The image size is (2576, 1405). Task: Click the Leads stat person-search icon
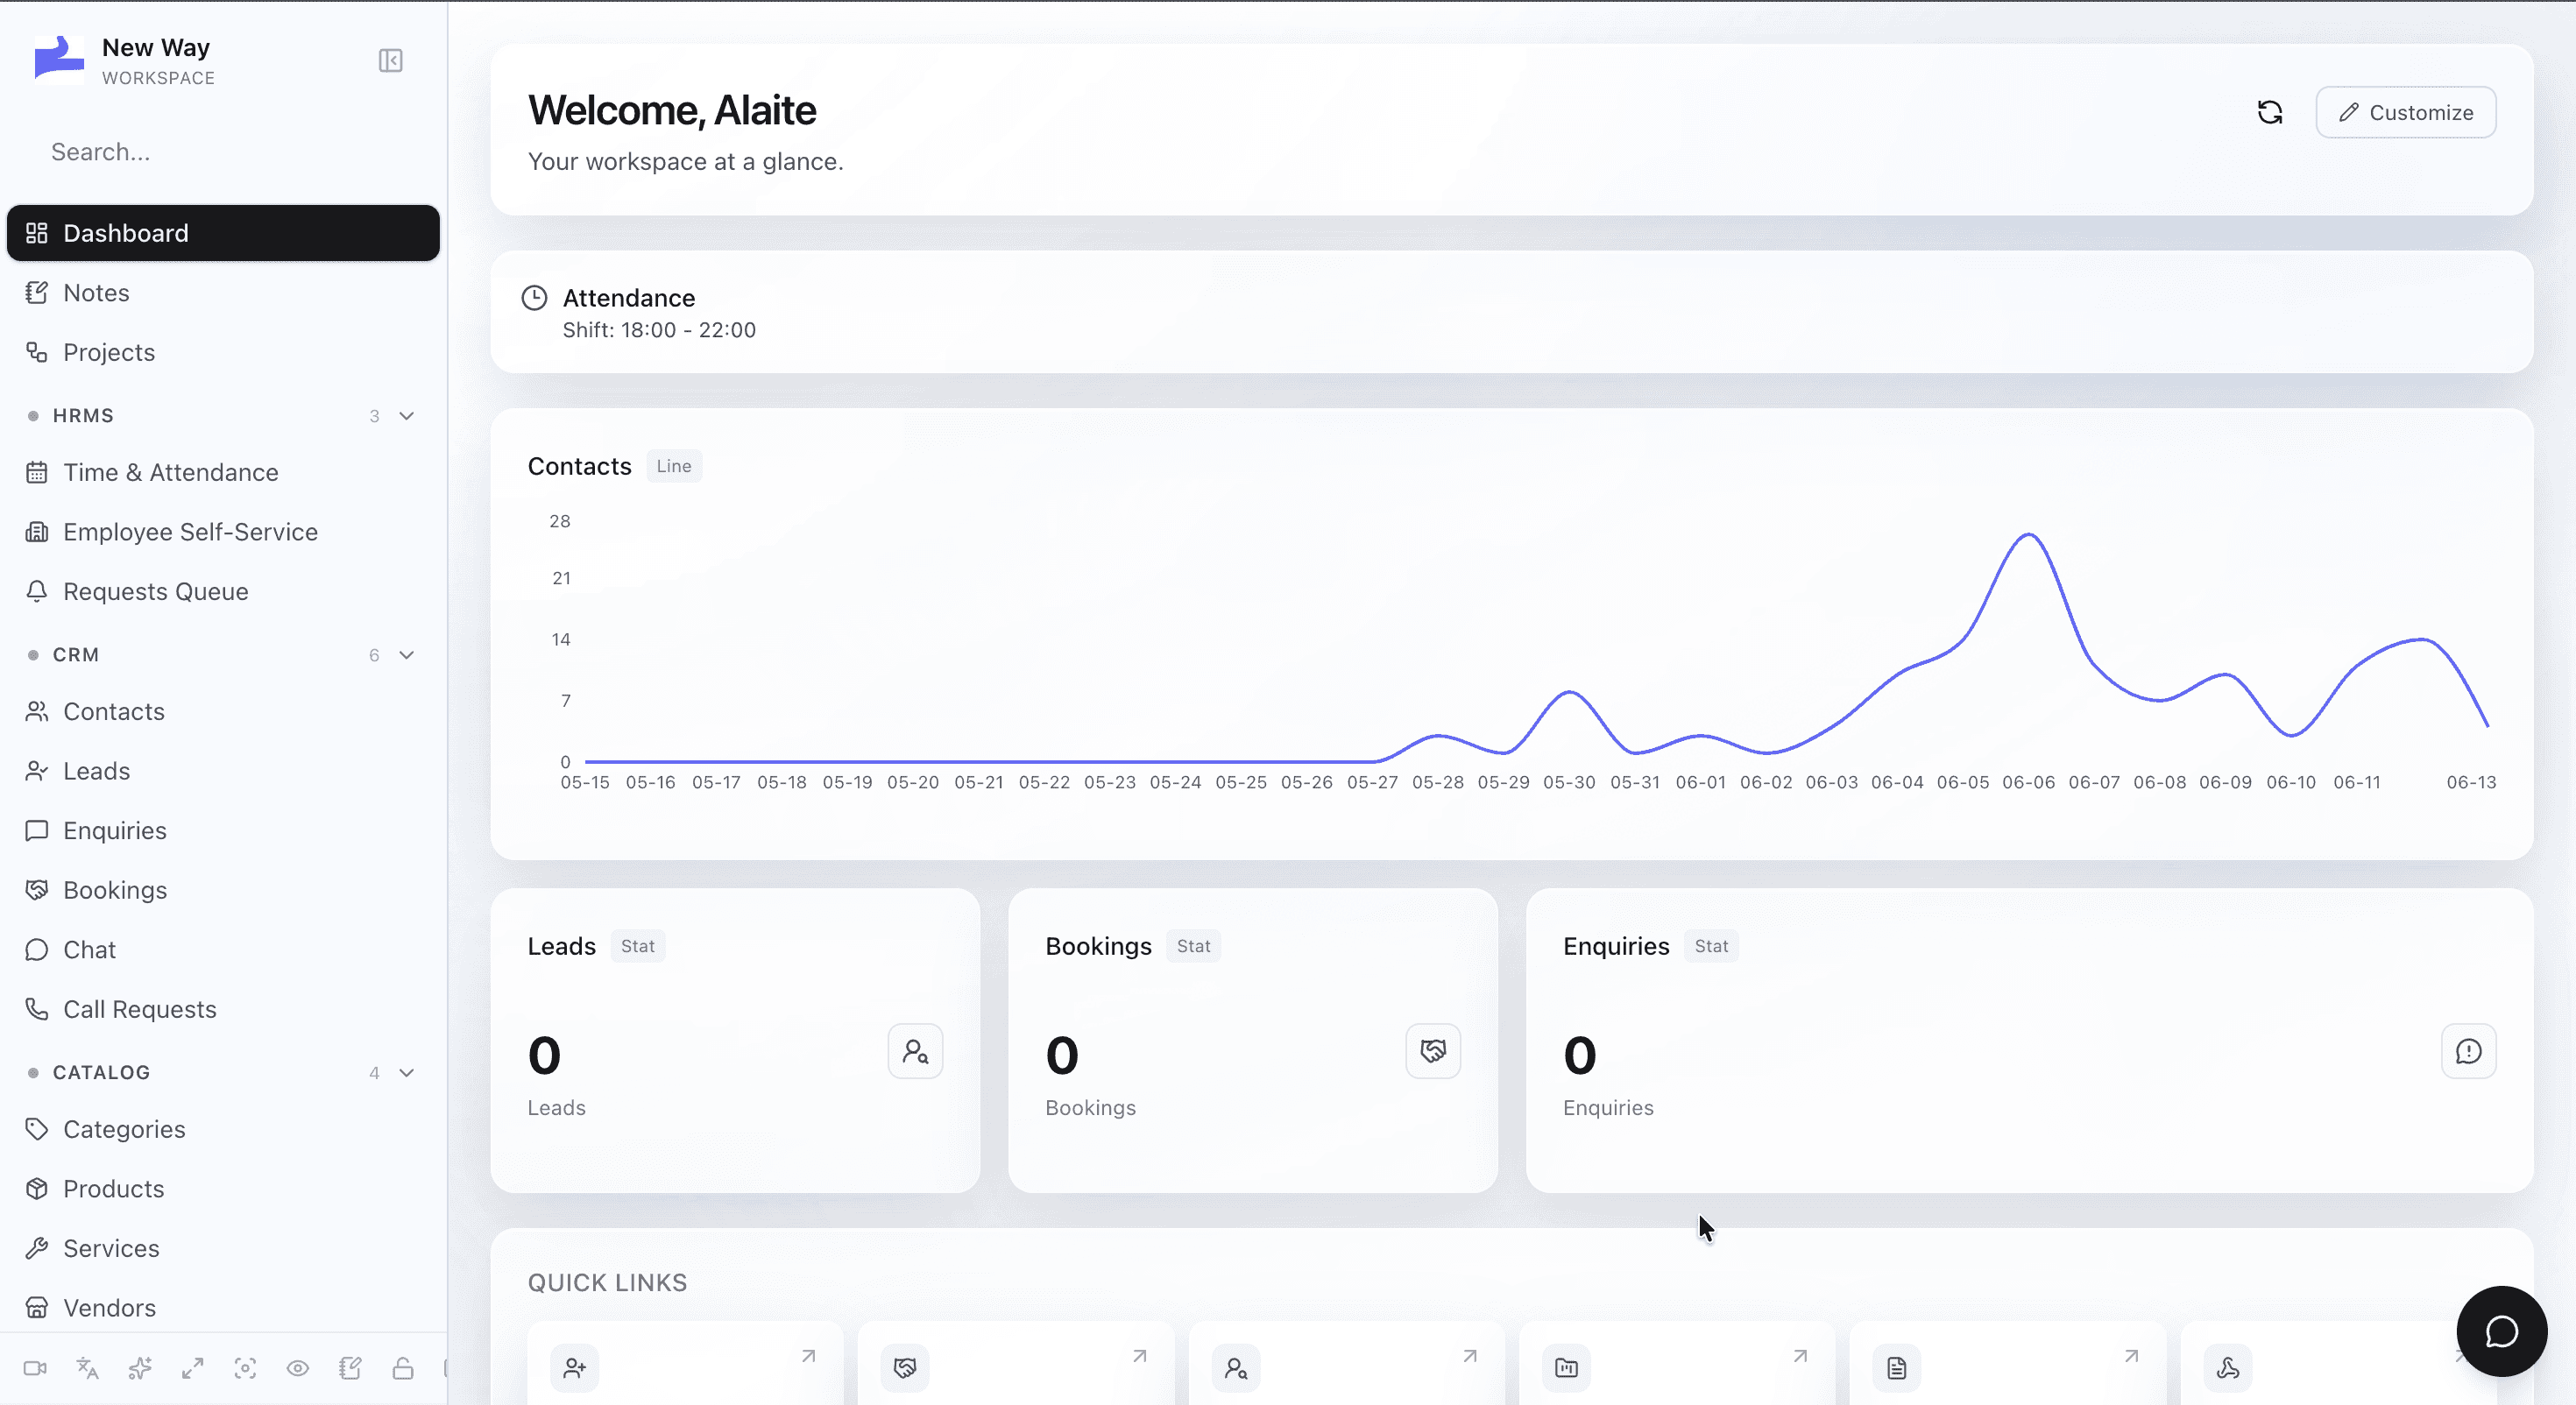click(x=915, y=1051)
